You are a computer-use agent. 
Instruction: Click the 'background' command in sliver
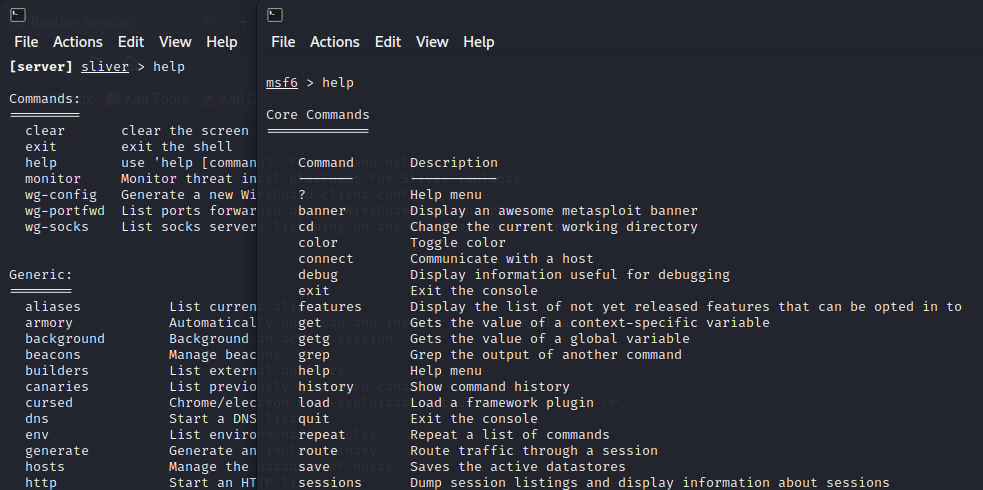tap(65, 338)
